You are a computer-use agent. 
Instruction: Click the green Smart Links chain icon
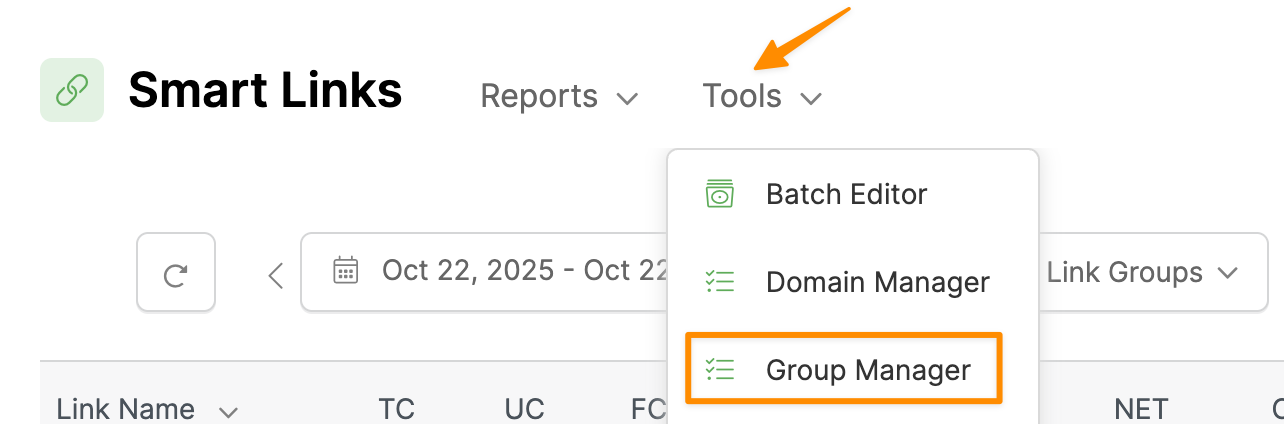point(71,91)
